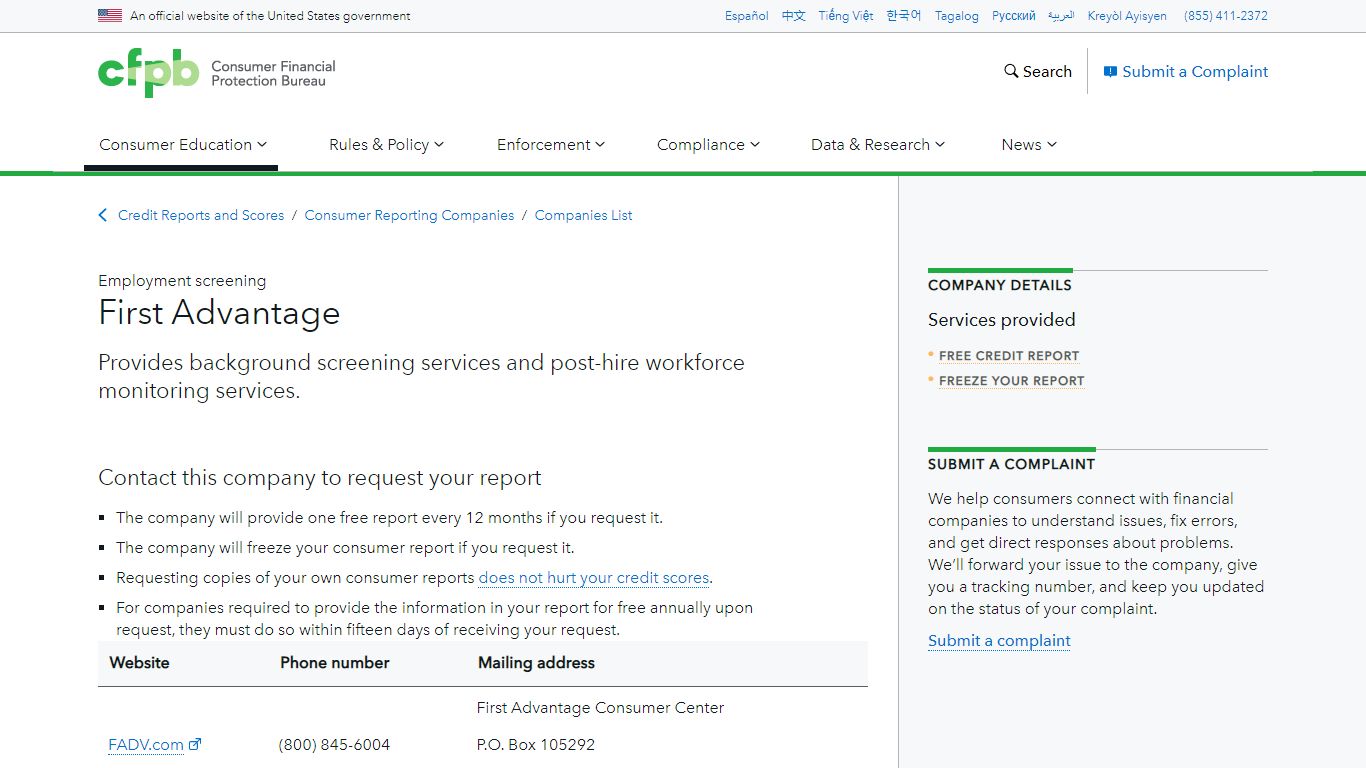This screenshot has width=1366, height=768.
Task: Open the News dropdown menu
Action: (1029, 144)
